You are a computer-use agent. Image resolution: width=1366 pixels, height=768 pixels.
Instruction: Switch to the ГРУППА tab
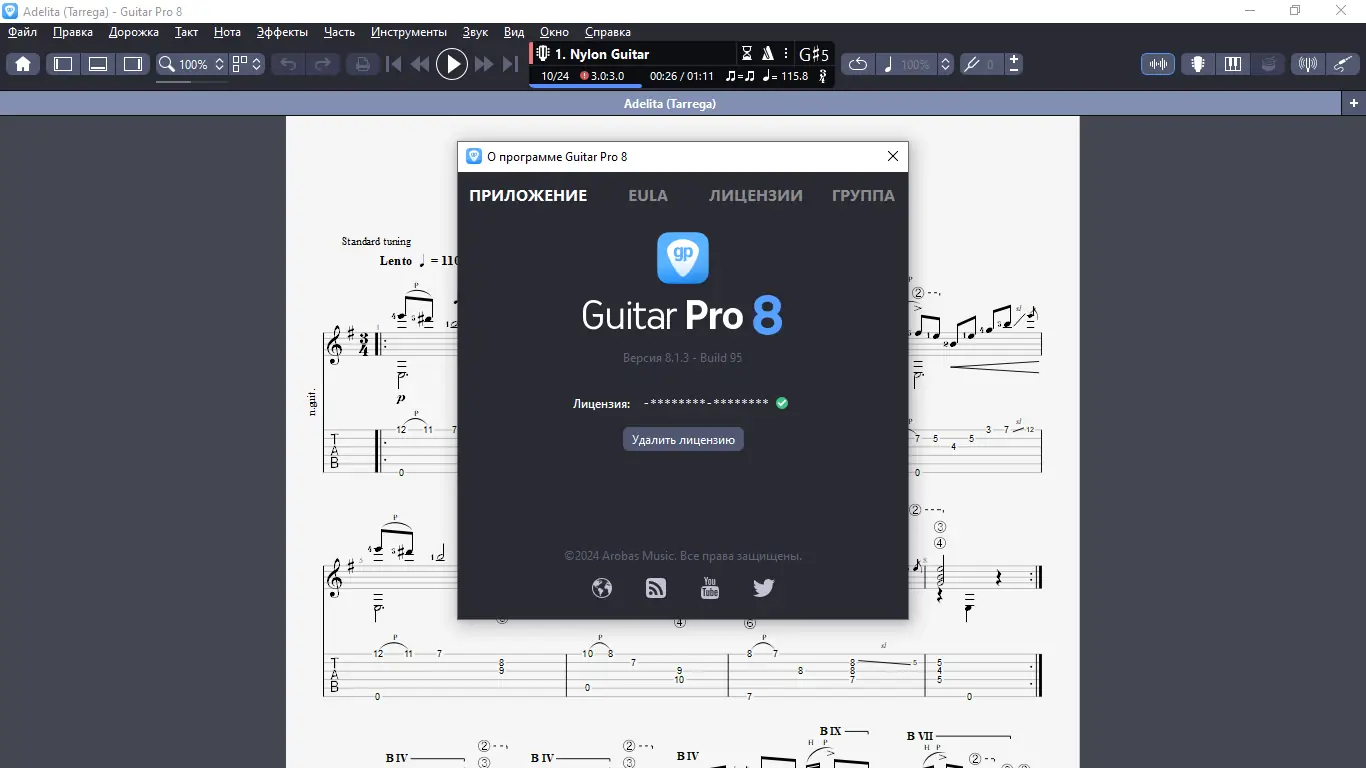point(863,196)
